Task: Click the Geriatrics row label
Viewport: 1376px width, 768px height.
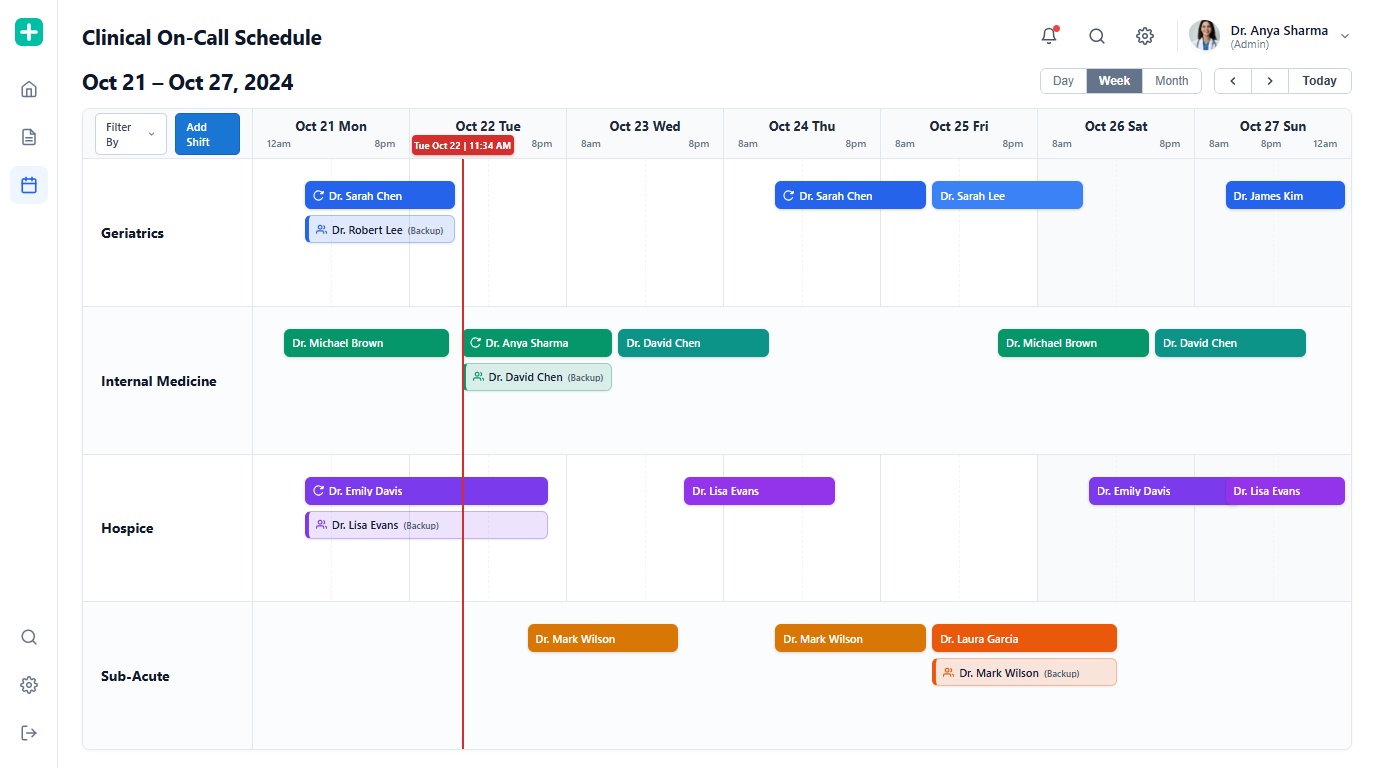Action: tap(132, 233)
